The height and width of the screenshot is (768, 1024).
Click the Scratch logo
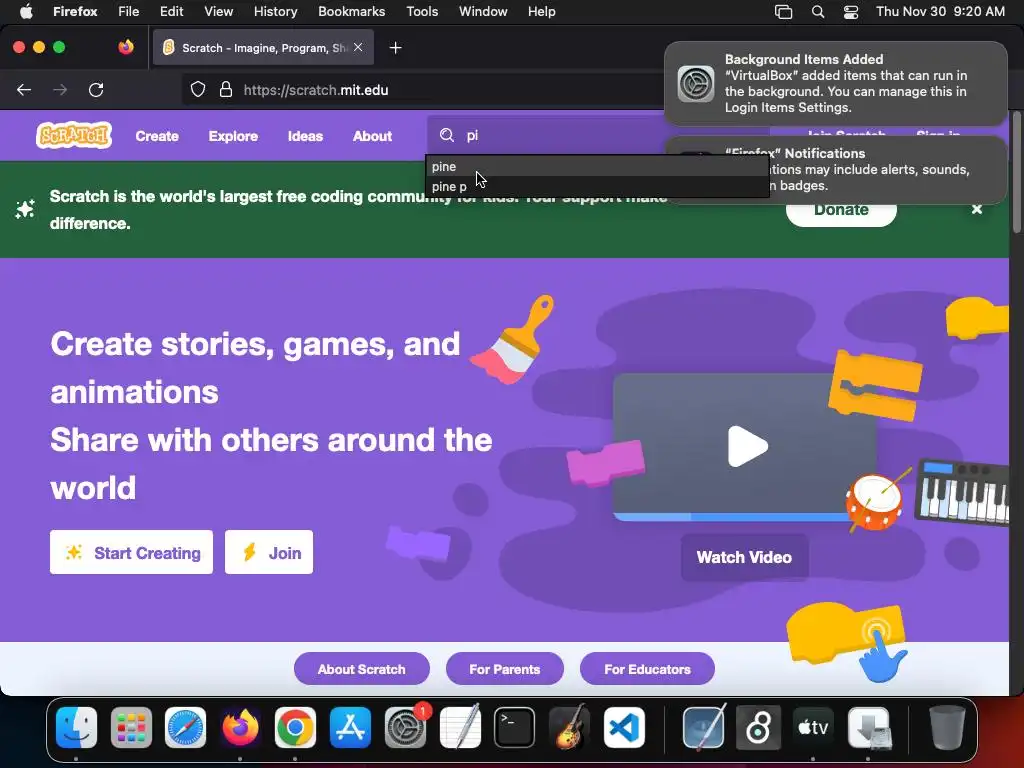point(74,135)
